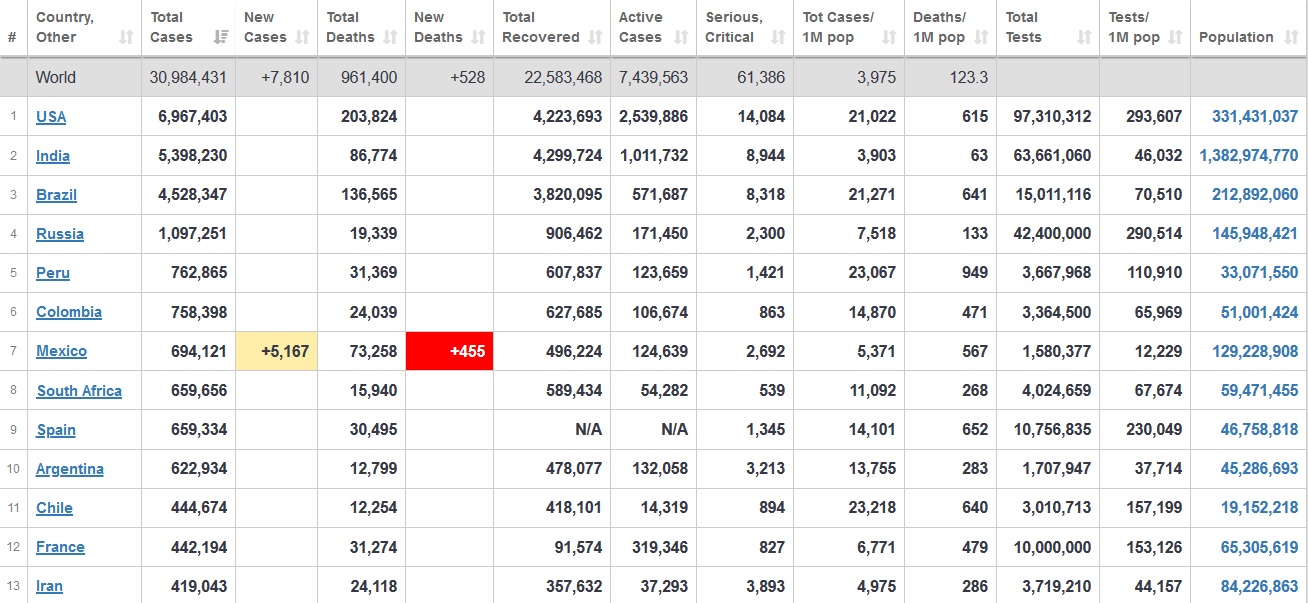This screenshot has width=1308, height=603.
Task: Sort Total Tests column arrows
Action: (x=1084, y=37)
